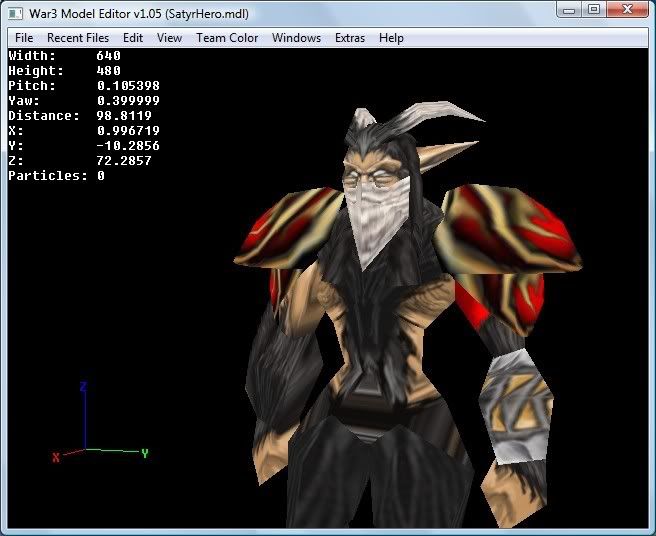Click the blue Z axis label
This screenshot has height=536, width=656.
click(83, 387)
